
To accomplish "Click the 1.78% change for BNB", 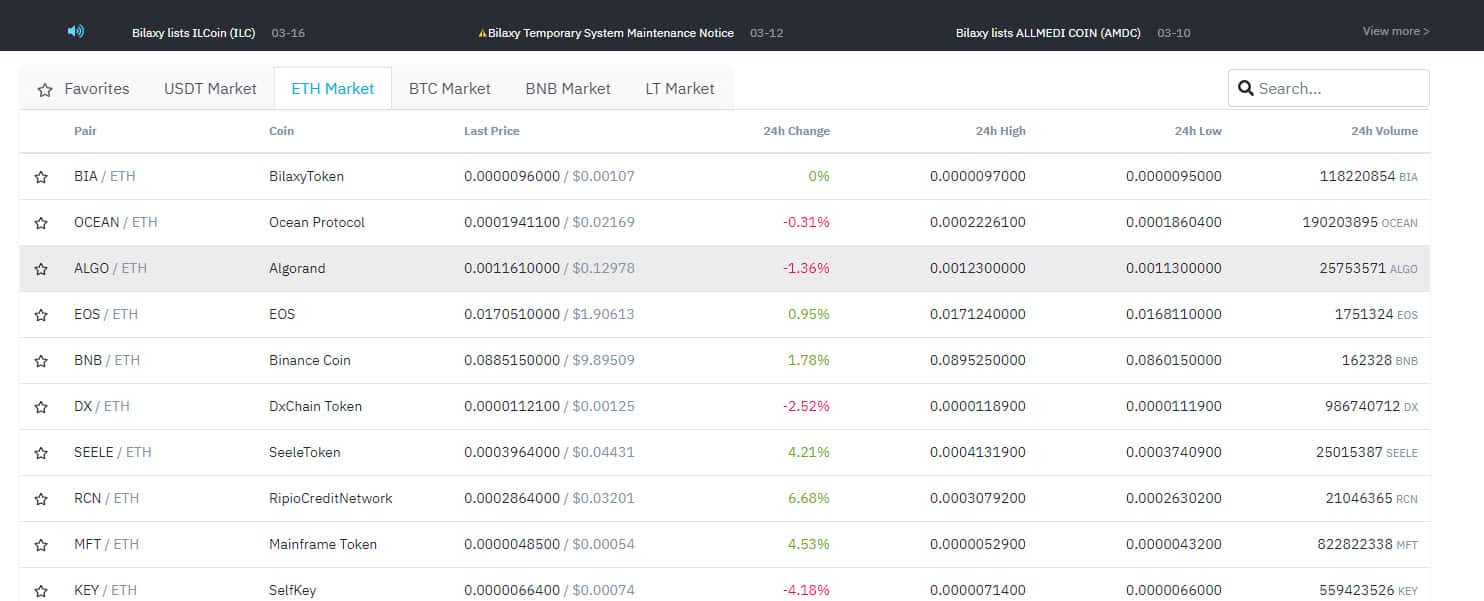I will [809, 360].
